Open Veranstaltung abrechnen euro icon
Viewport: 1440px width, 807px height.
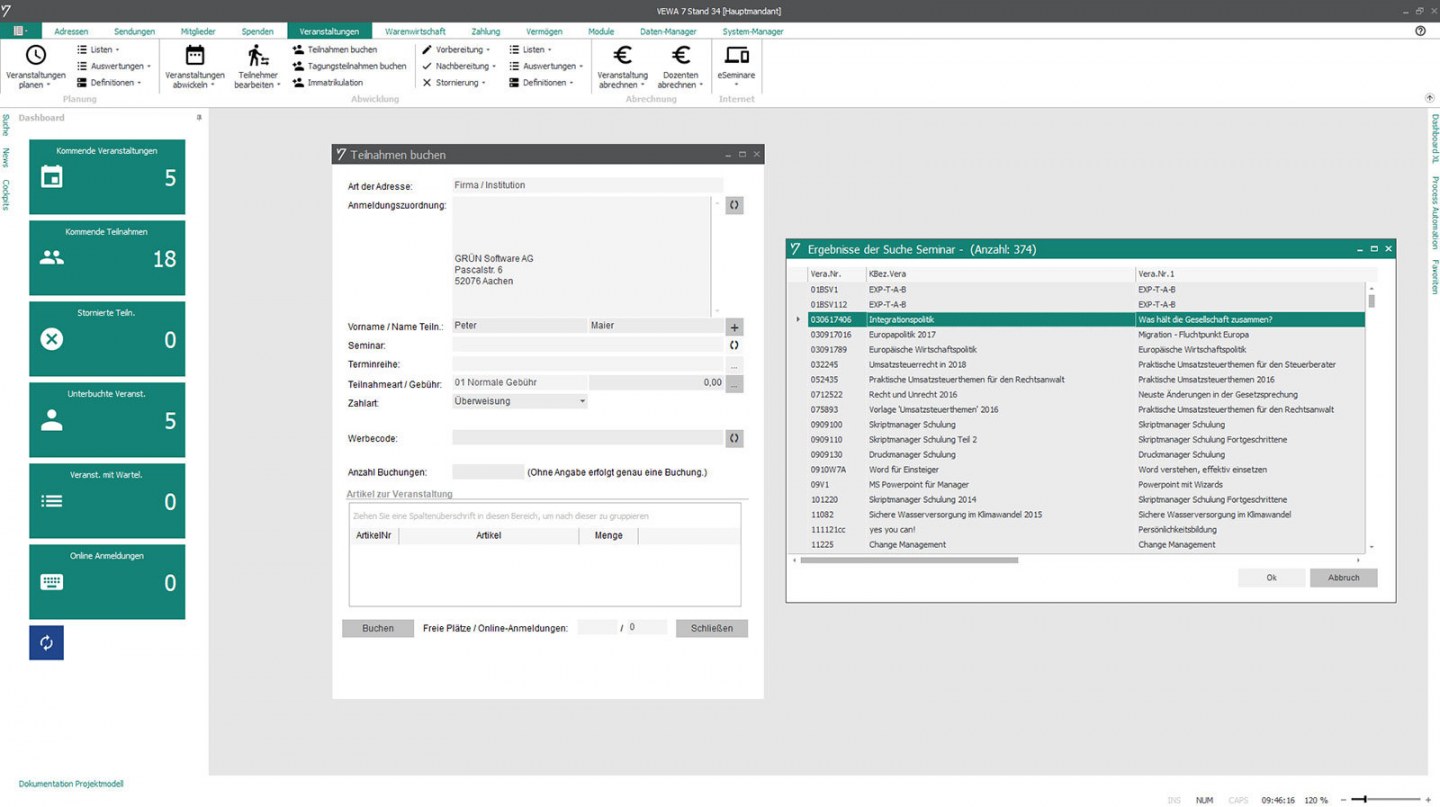[x=622, y=55]
